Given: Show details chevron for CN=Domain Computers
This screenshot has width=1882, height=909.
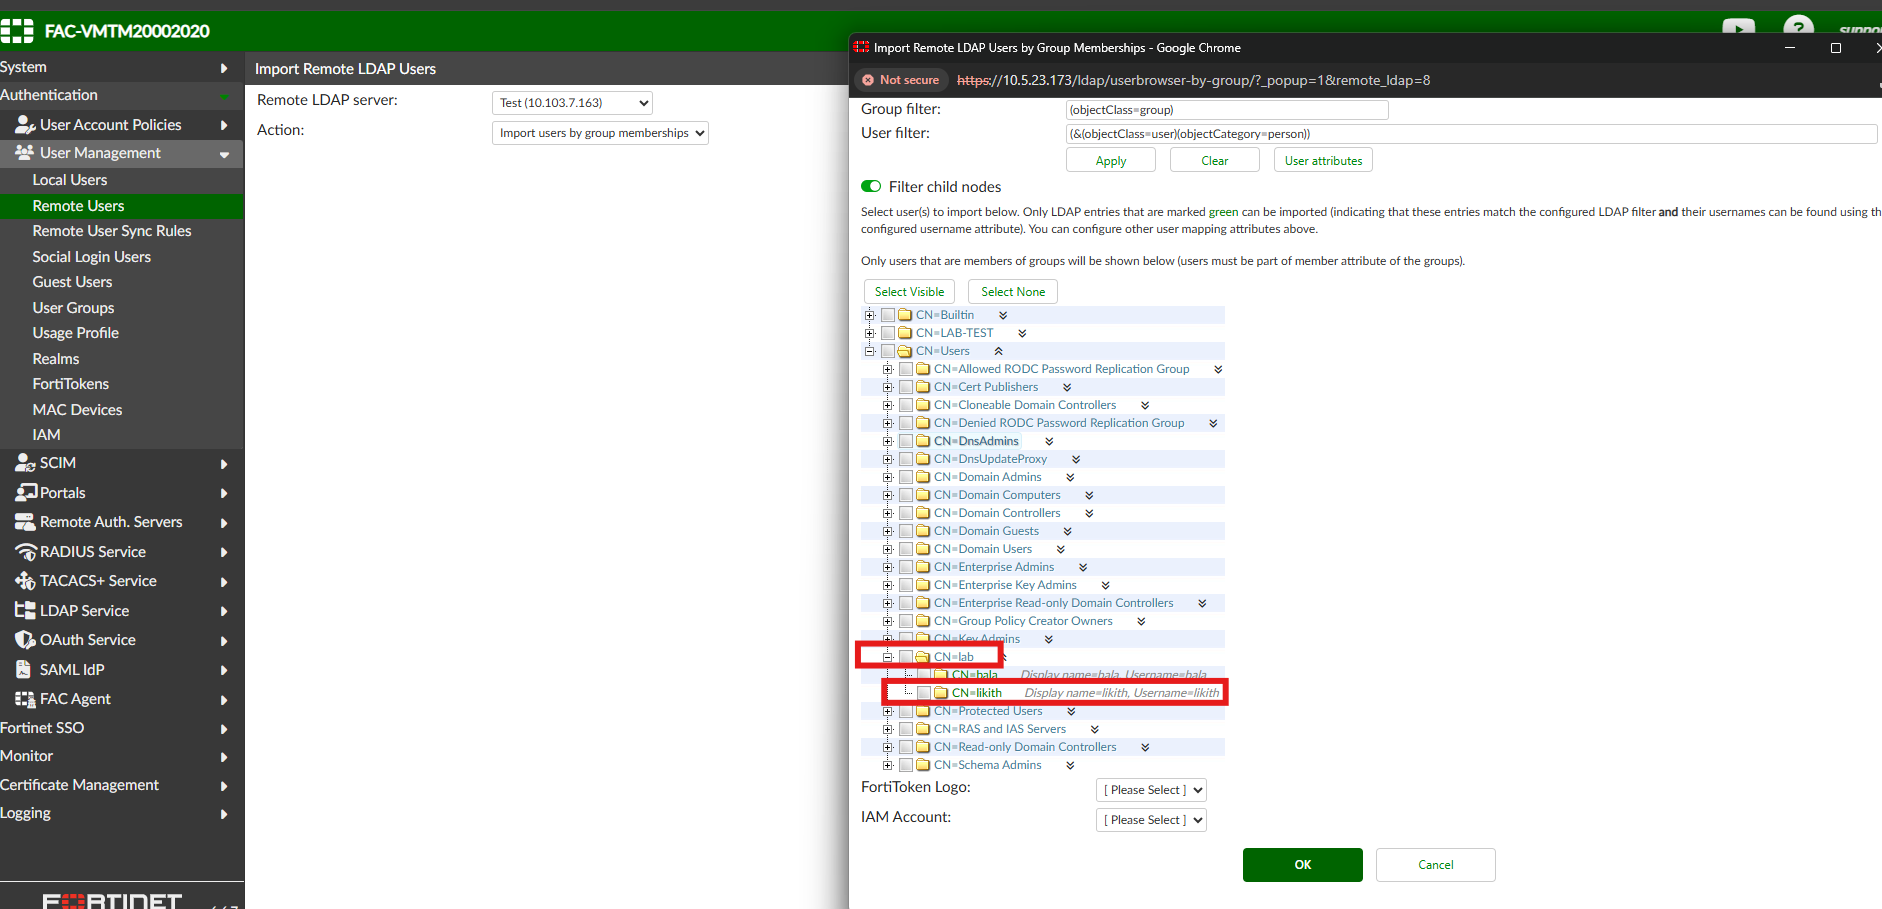Looking at the screenshot, I should (x=1089, y=495).
